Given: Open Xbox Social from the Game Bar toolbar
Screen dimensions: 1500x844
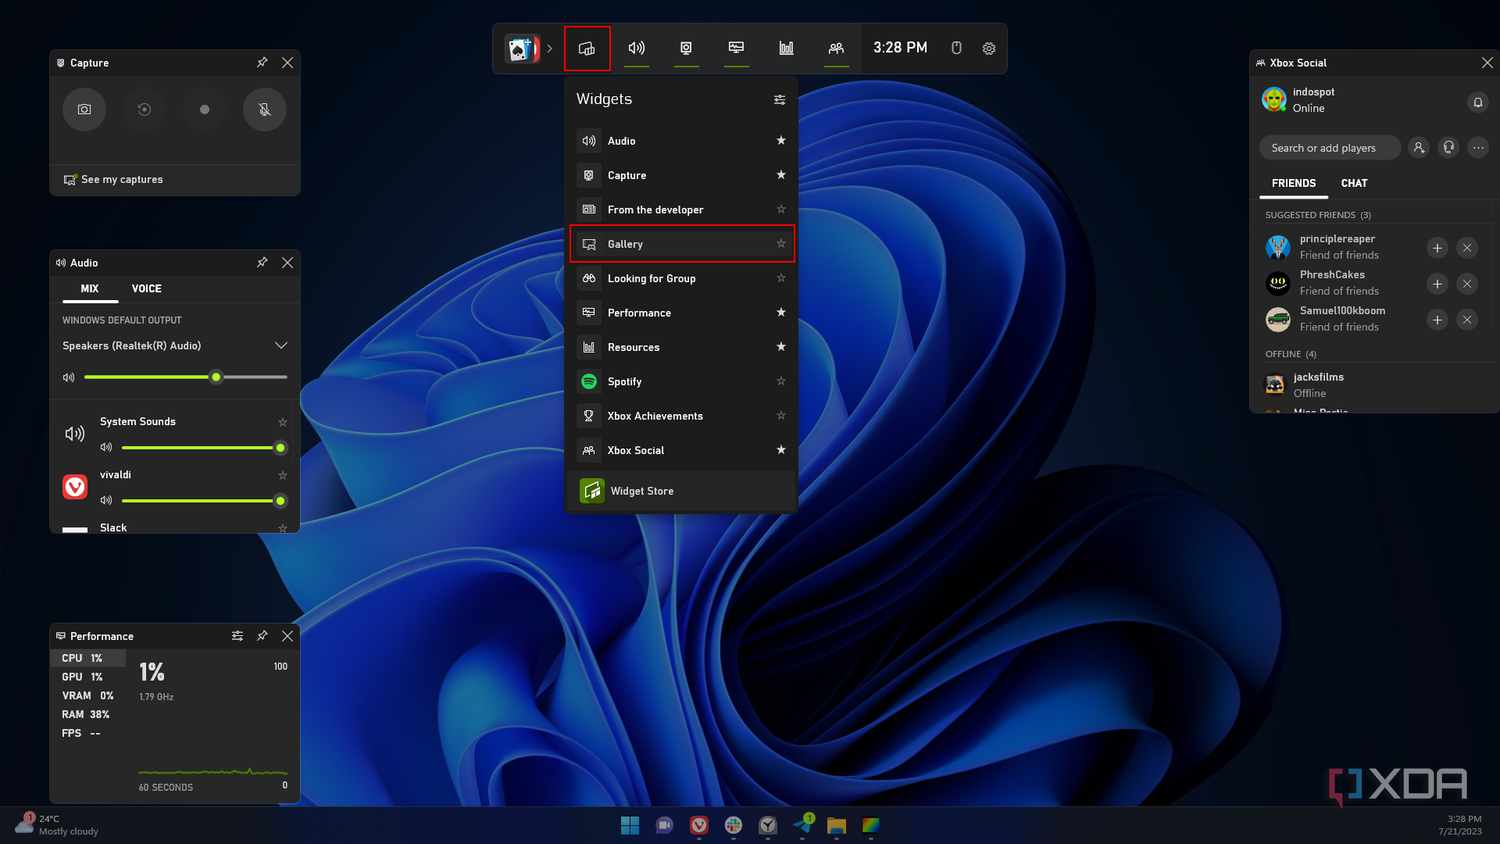Looking at the screenshot, I should click(x=836, y=48).
